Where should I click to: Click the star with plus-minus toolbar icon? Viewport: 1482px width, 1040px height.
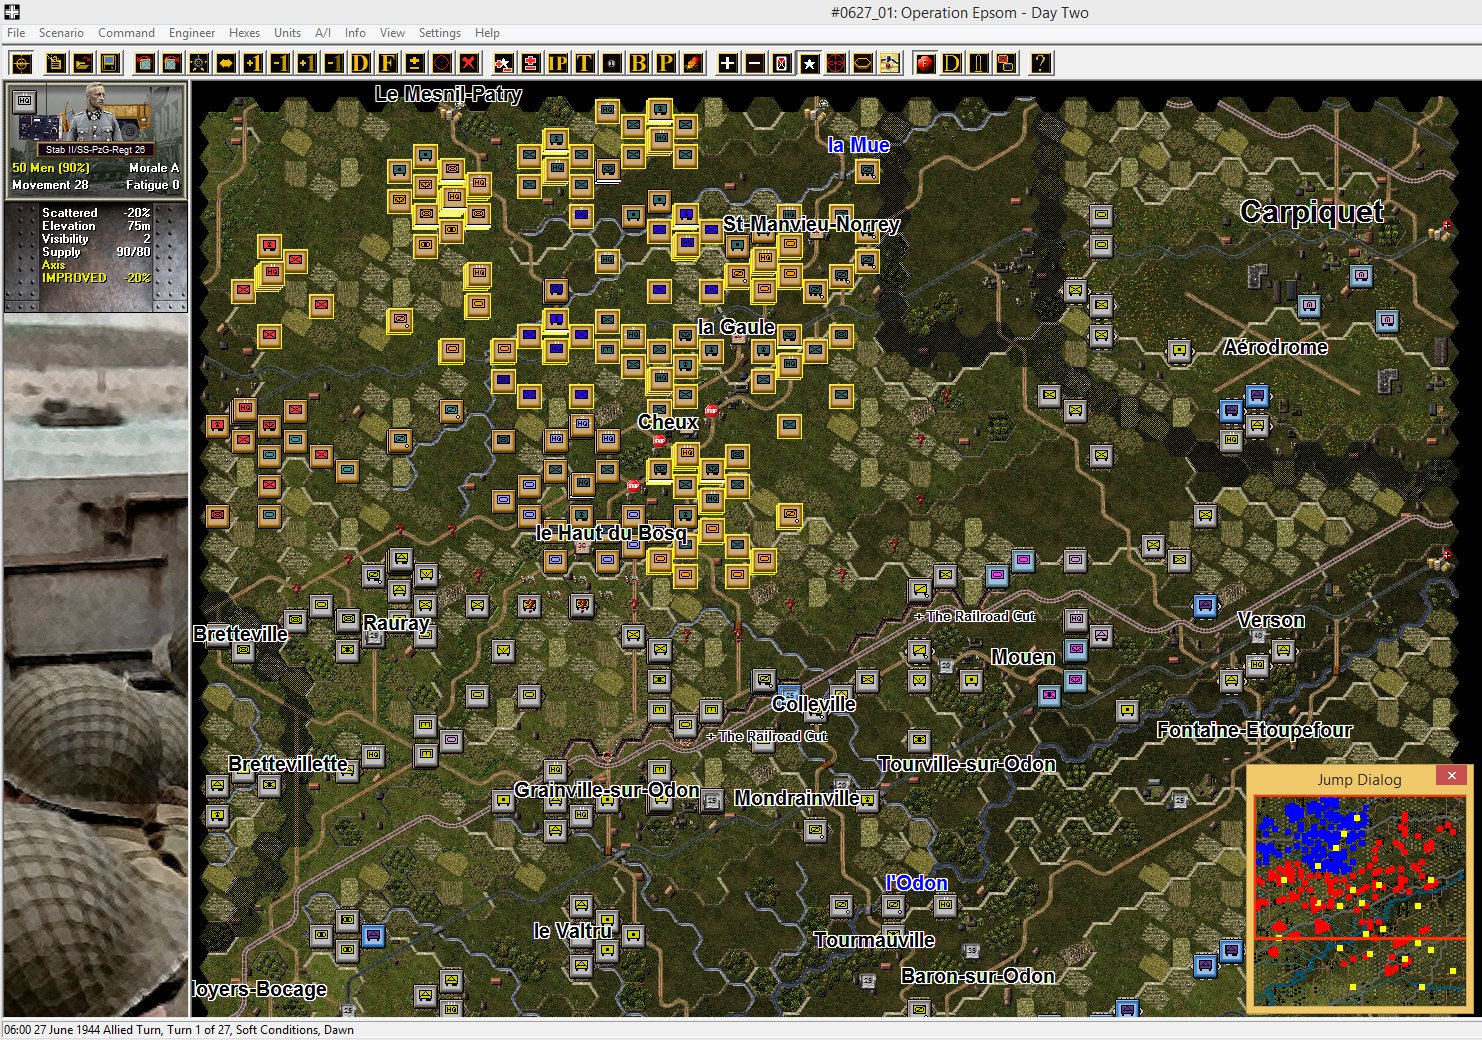click(x=503, y=63)
